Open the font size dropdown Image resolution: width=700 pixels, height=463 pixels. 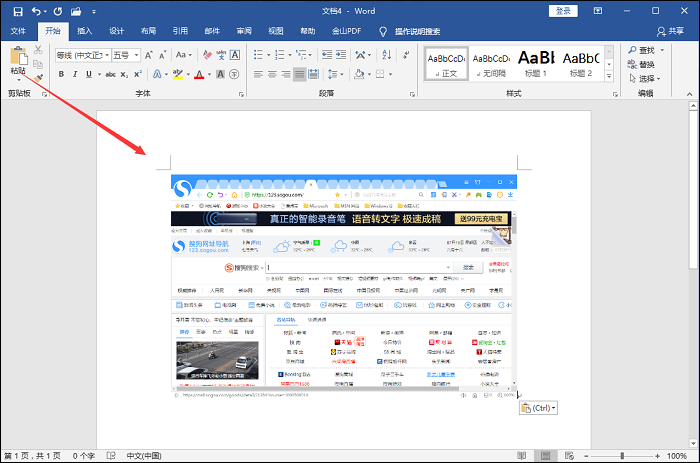[x=136, y=55]
